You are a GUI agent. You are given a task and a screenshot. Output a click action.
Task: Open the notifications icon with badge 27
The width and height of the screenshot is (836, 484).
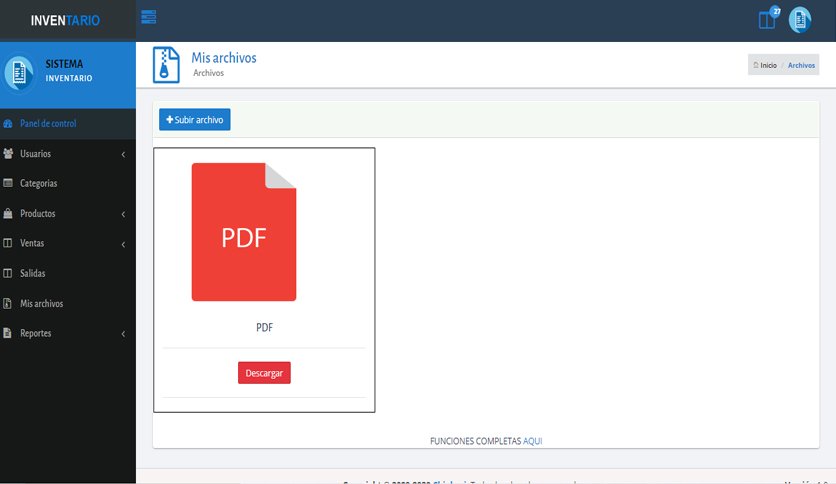tap(769, 19)
